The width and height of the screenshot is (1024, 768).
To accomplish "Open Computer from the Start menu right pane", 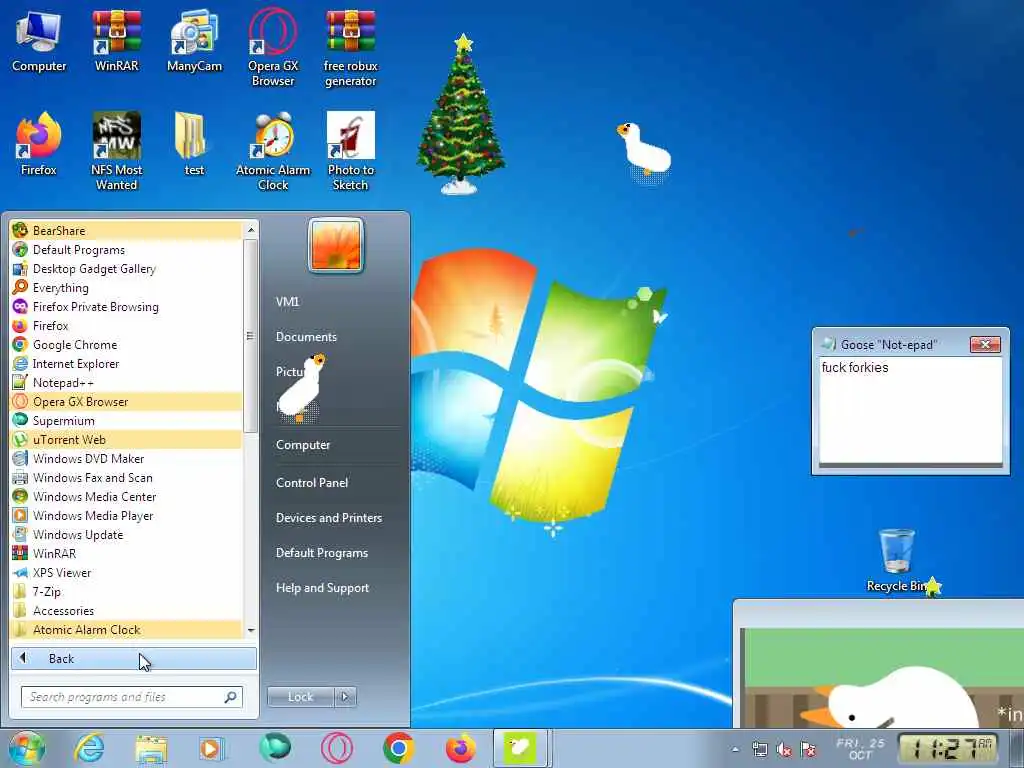I will point(302,445).
